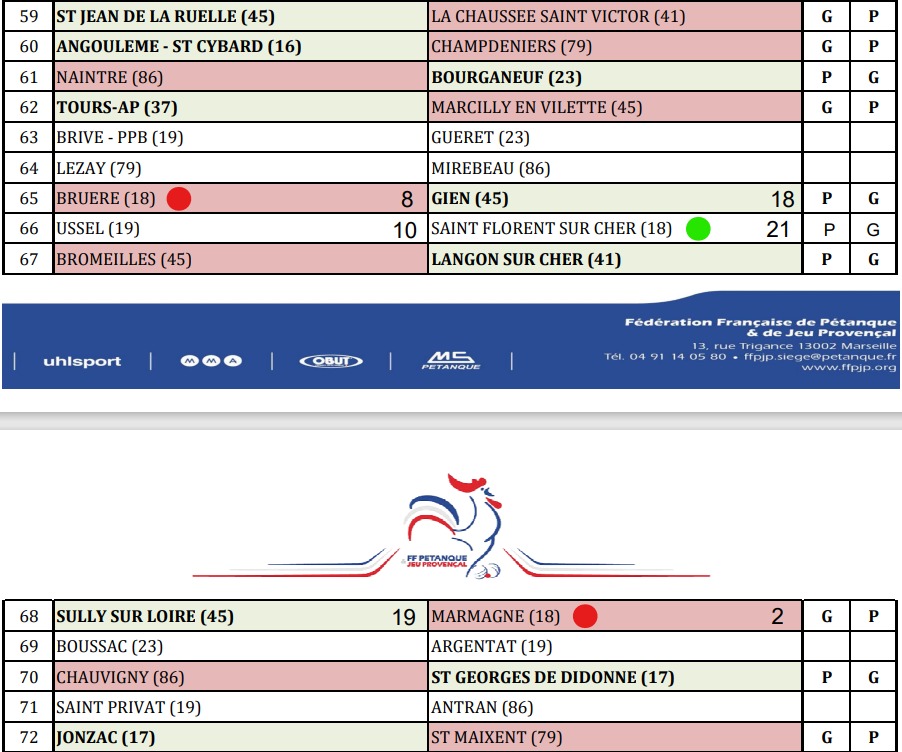Select MIREBEAU (86) cell
The width and height of the screenshot is (902, 752).
point(615,168)
